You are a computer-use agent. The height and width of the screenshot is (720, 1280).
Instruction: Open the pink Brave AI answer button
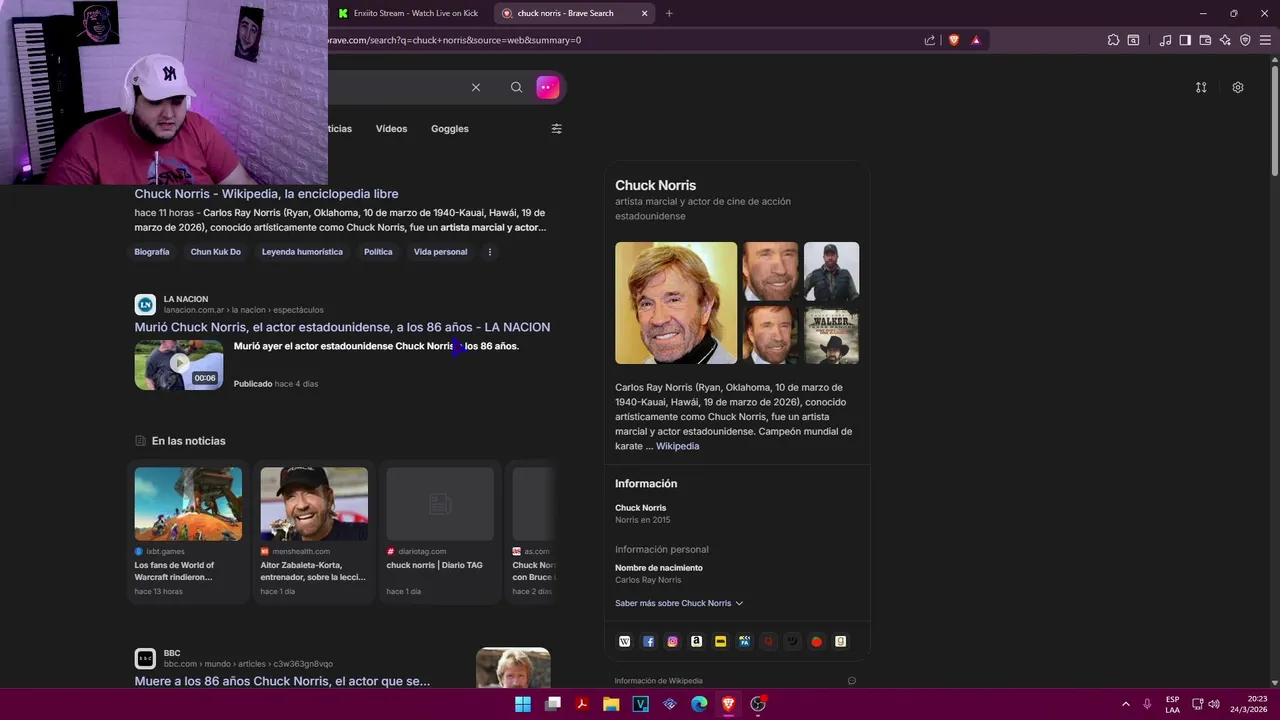click(x=547, y=87)
